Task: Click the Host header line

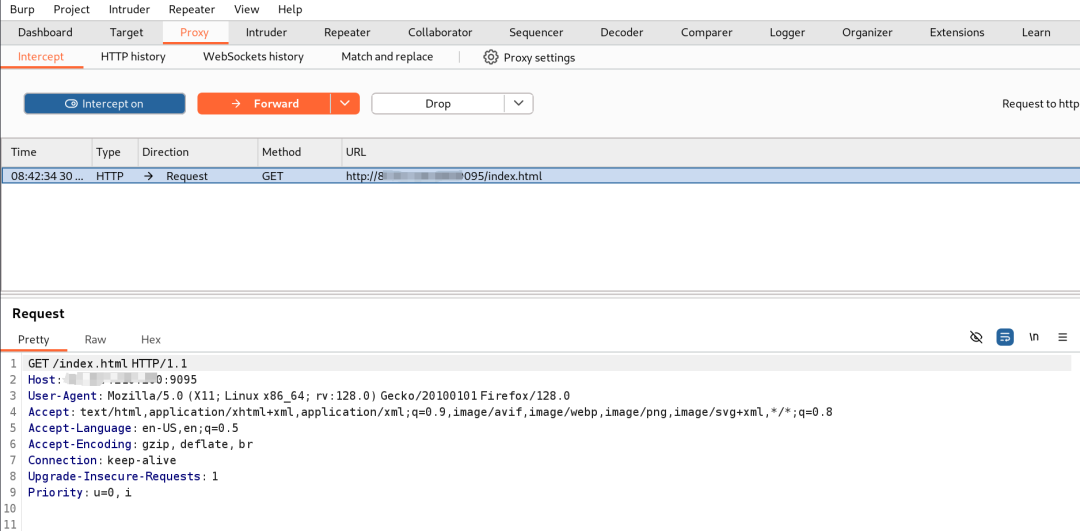Action: tap(113, 379)
